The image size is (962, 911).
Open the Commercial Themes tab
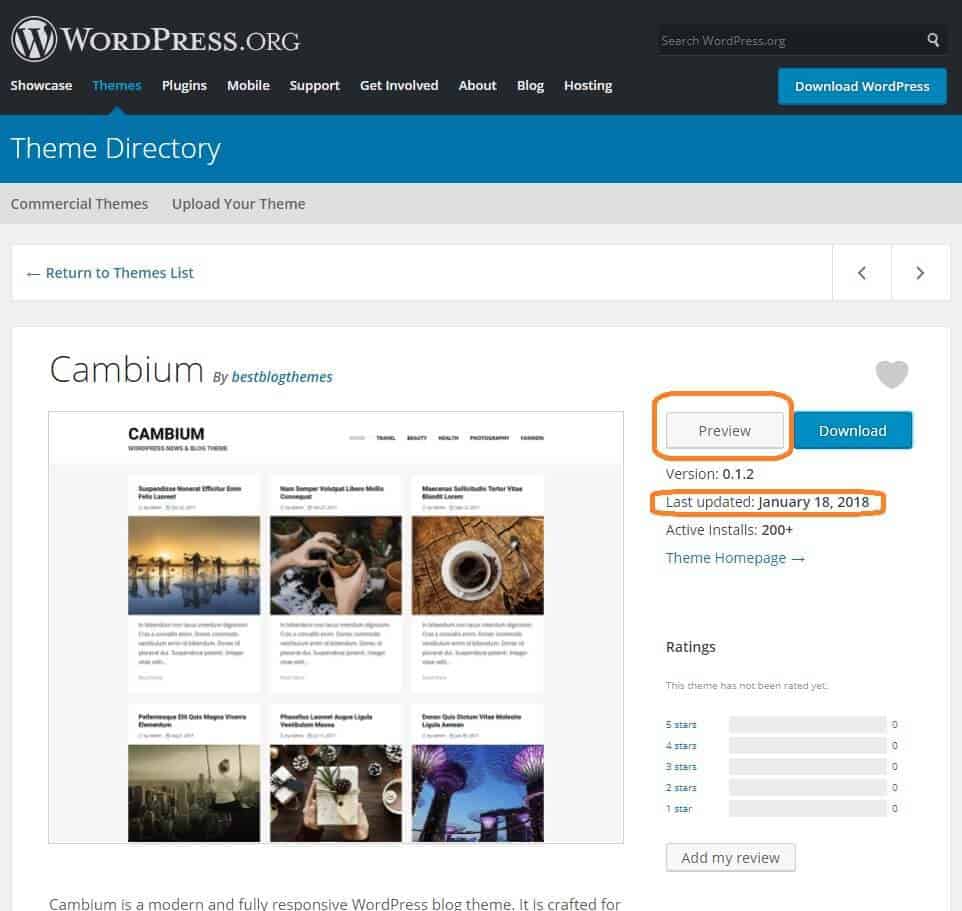(79, 204)
